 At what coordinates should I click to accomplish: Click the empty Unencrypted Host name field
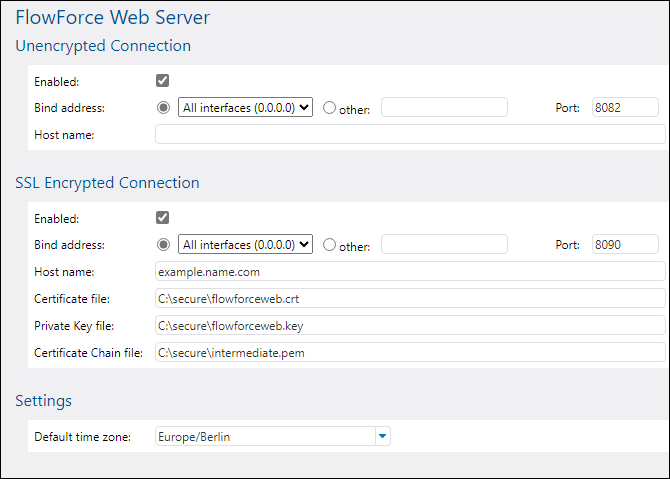click(x=410, y=134)
